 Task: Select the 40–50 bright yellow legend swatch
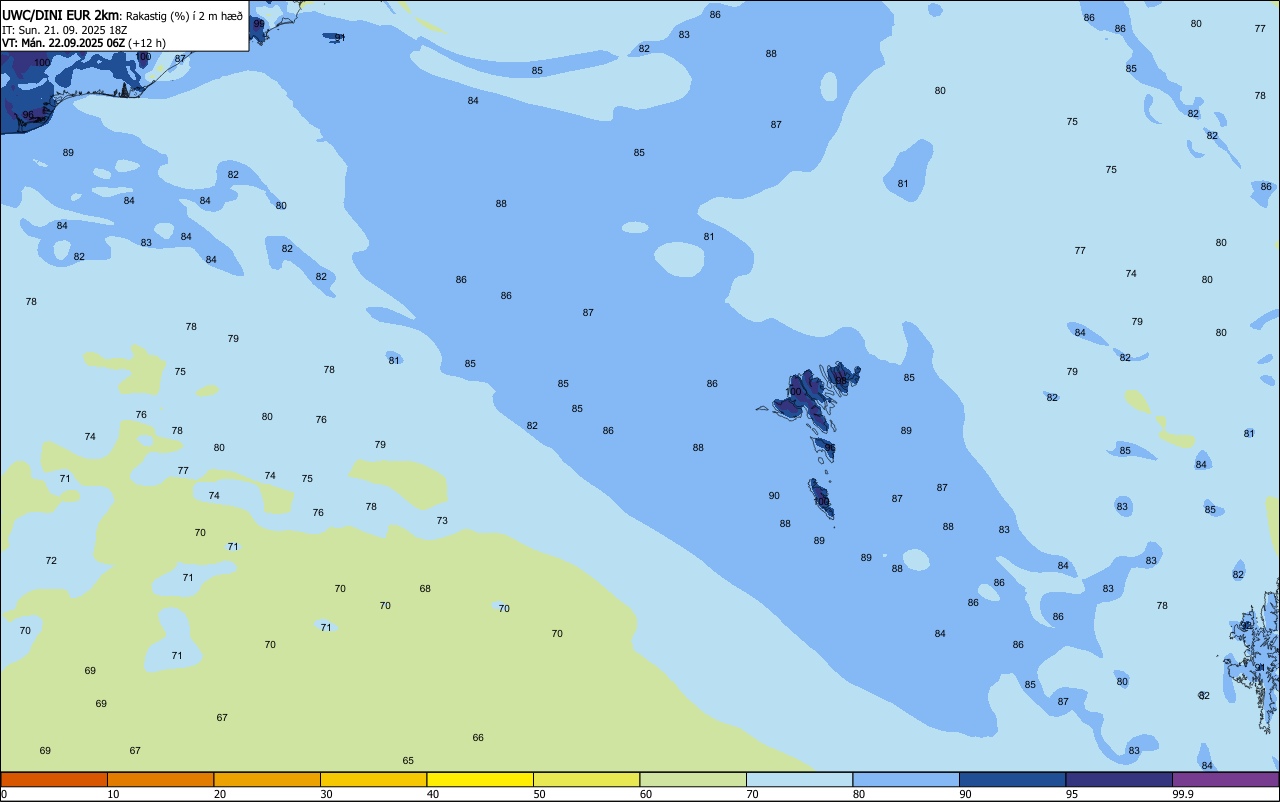[480, 779]
